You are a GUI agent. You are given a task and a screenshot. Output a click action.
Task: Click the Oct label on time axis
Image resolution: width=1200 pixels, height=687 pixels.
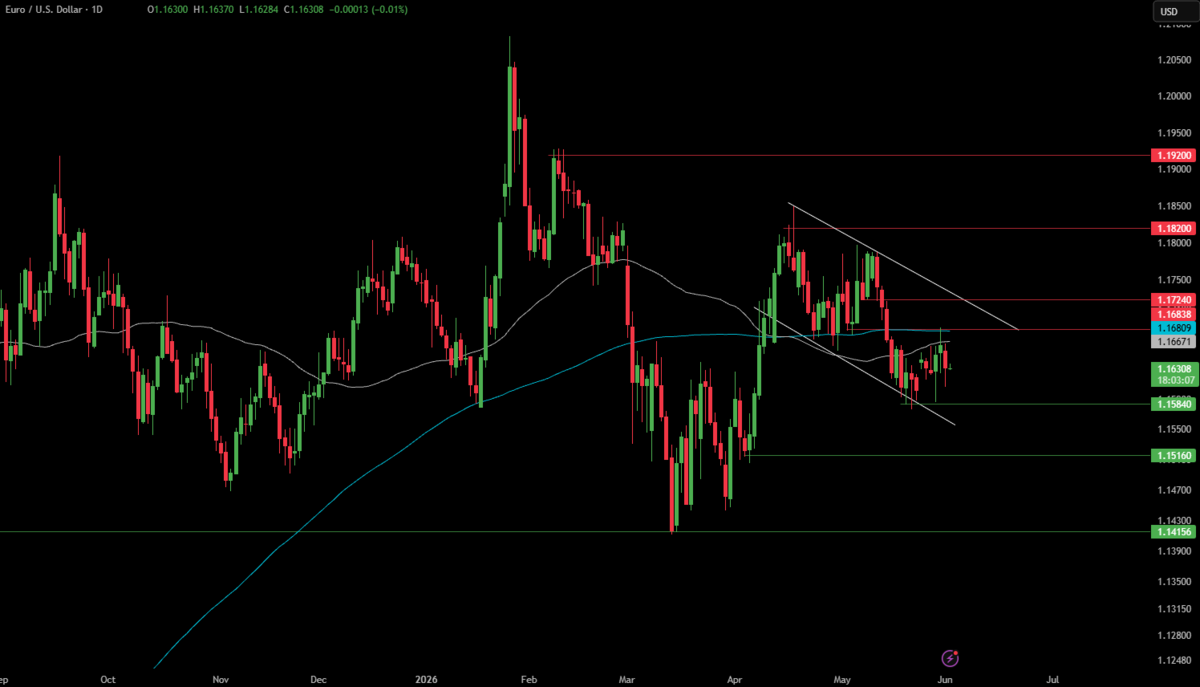[x=107, y=678]
